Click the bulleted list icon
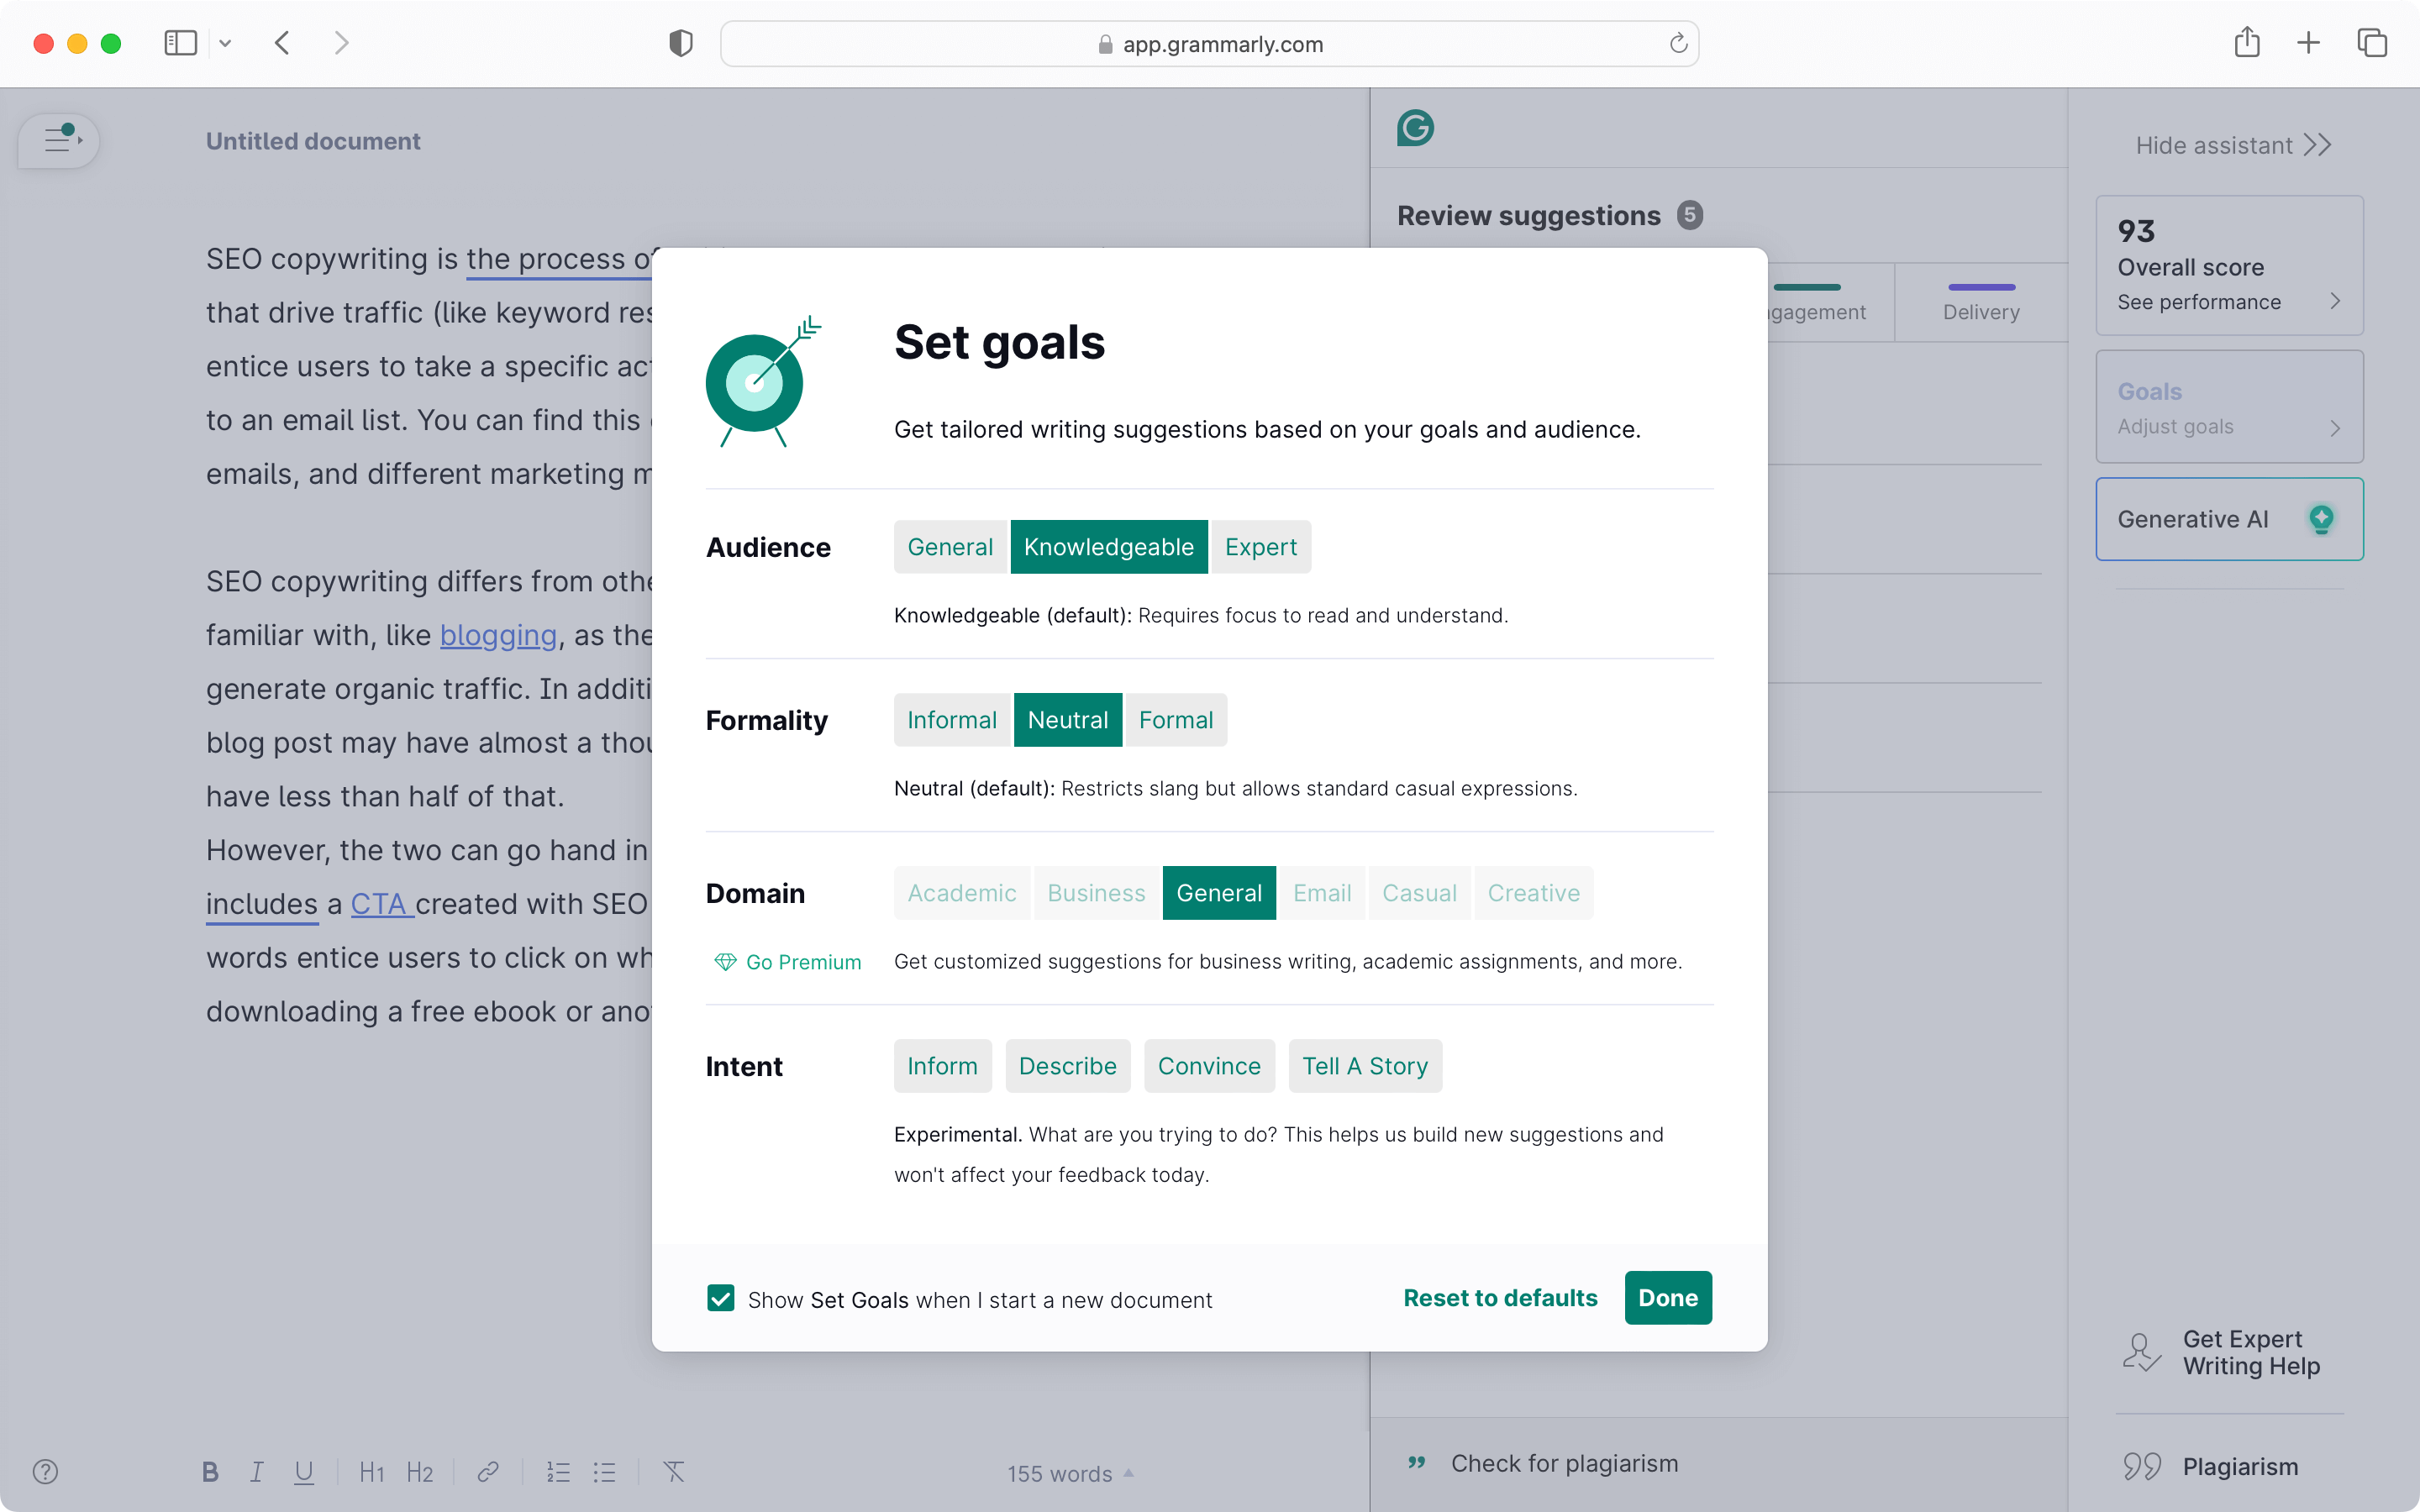 point(605,1472)
